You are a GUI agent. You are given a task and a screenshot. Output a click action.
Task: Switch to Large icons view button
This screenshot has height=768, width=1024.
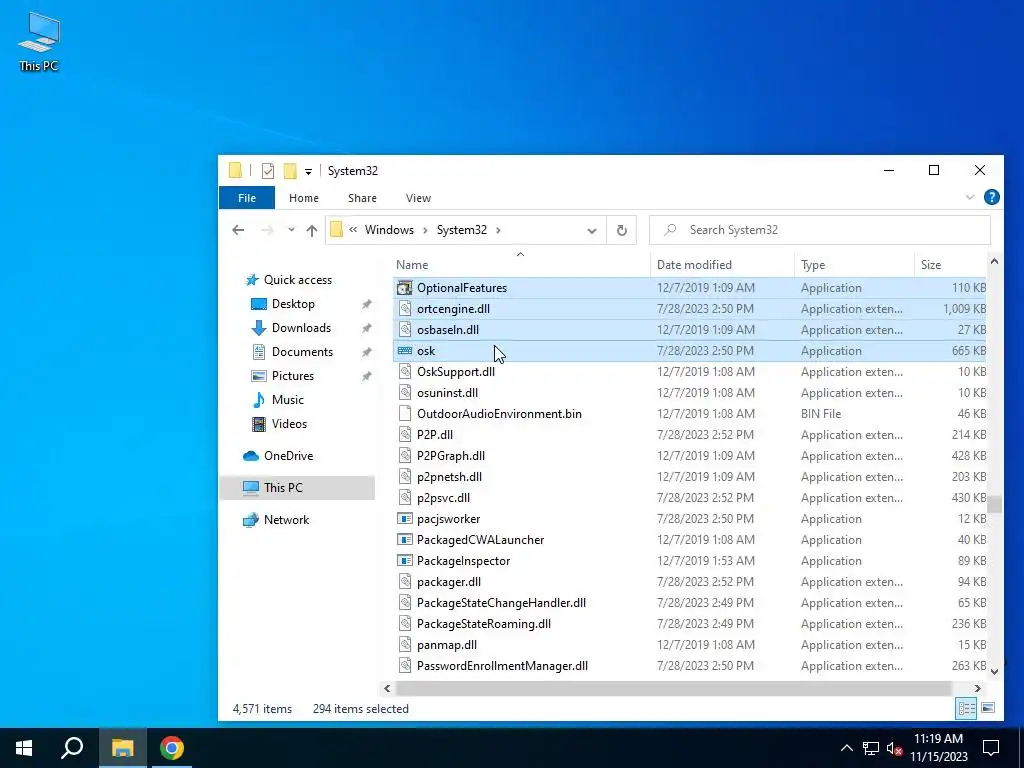tap(988, 709)
